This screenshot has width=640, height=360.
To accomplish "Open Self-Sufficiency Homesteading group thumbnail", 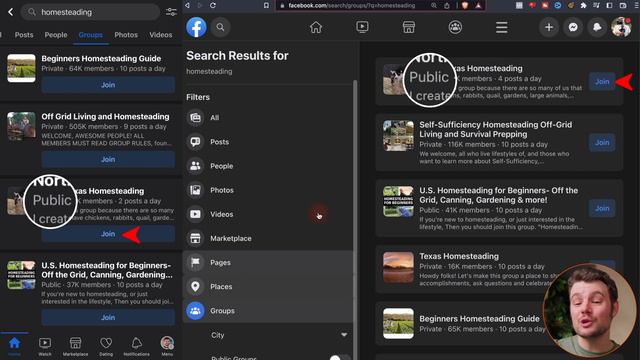I will (x=398, y=135).
